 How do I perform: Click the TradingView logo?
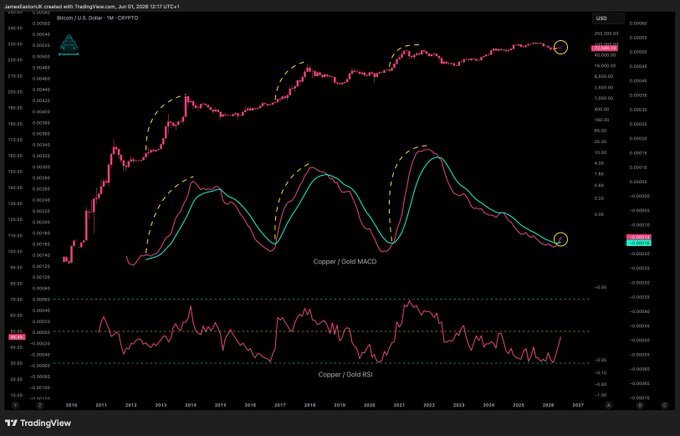click(x=38, y=423)
